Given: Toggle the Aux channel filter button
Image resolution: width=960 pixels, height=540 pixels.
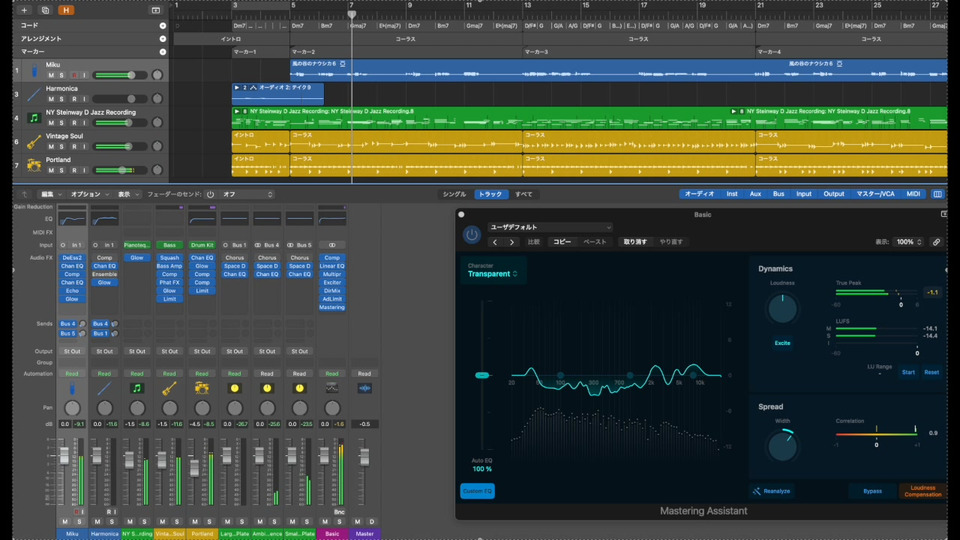Looking at the screenshot, I should tap(756, 193).
